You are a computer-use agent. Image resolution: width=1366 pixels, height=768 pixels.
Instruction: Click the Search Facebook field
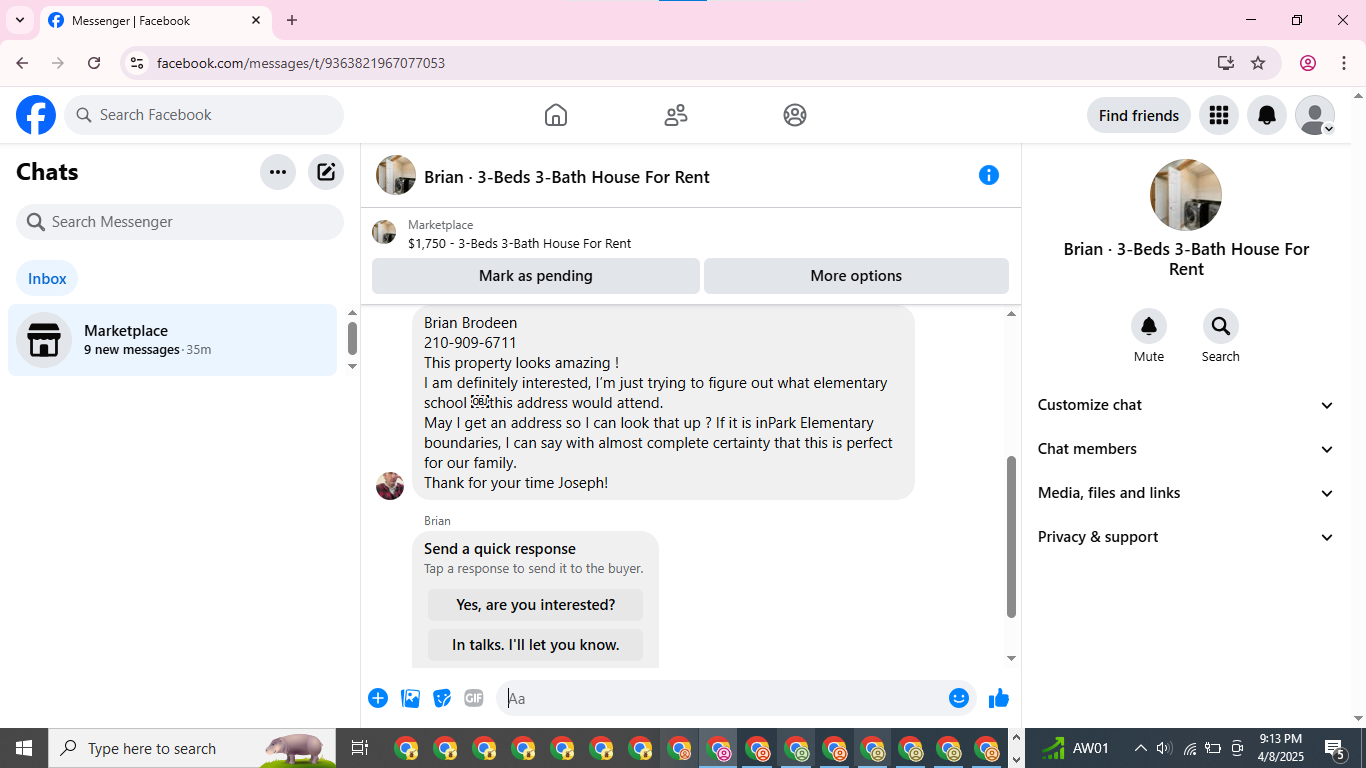pyautogui.click(x=204, y=115)
